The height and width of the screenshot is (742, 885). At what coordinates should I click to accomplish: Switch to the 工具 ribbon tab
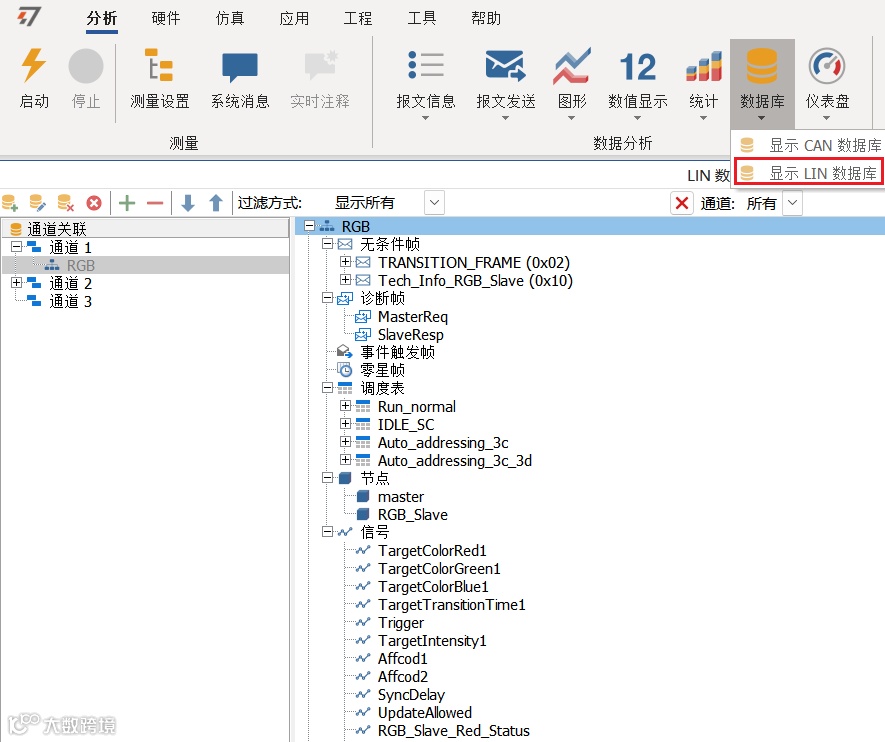click(x=422, y=19)
